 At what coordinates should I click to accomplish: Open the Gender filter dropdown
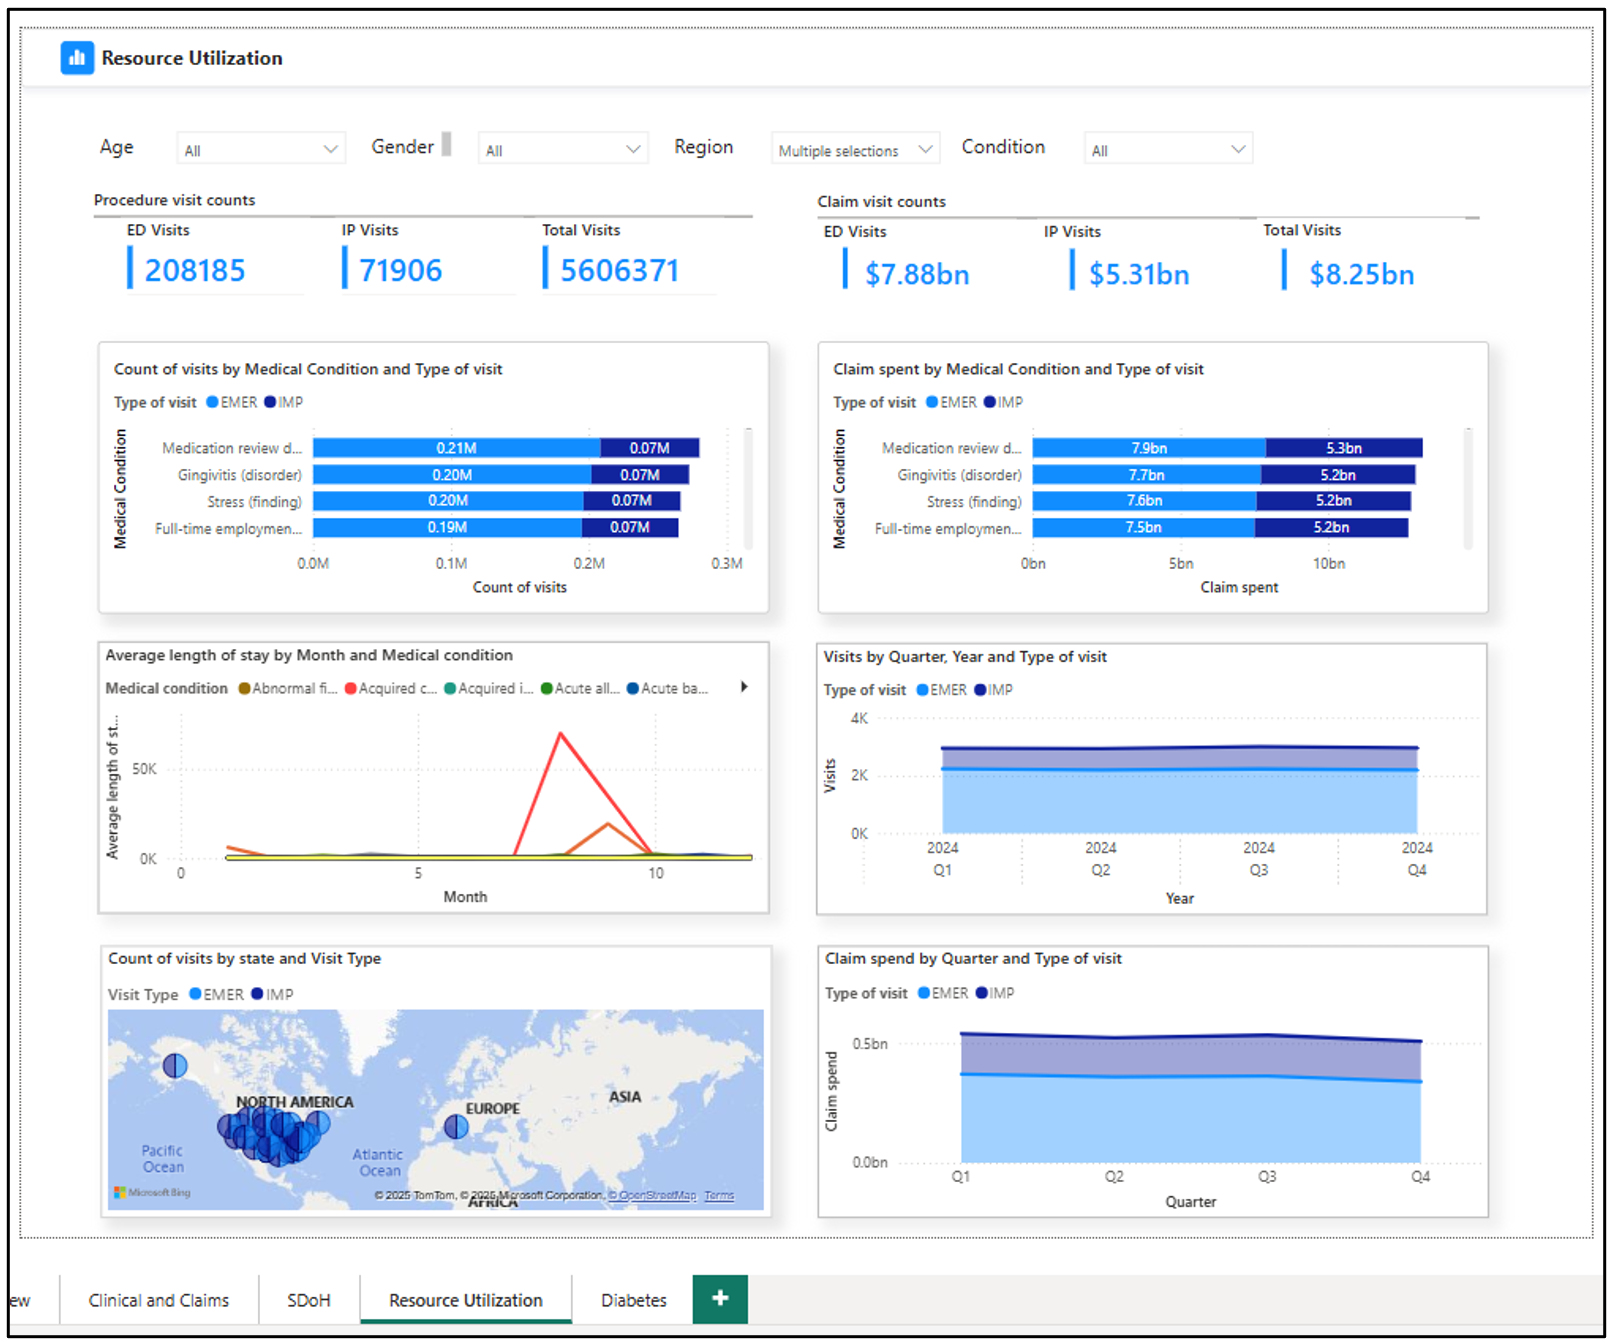pyautogui.click(x=563, y=150)
